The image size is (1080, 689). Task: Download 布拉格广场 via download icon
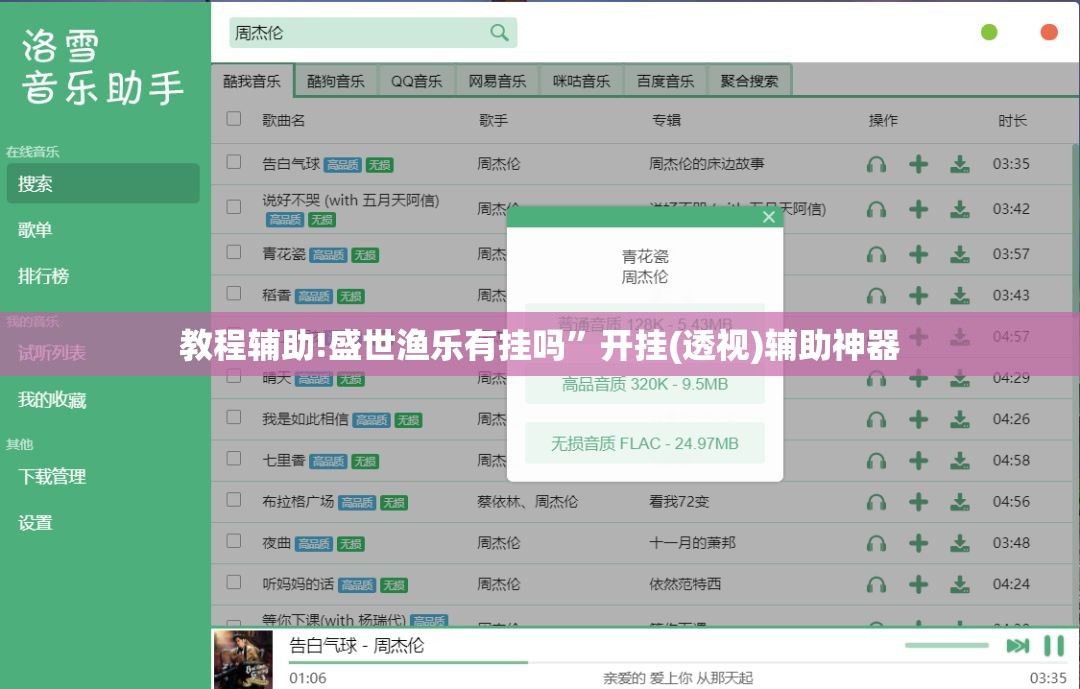tap(959, 502)
